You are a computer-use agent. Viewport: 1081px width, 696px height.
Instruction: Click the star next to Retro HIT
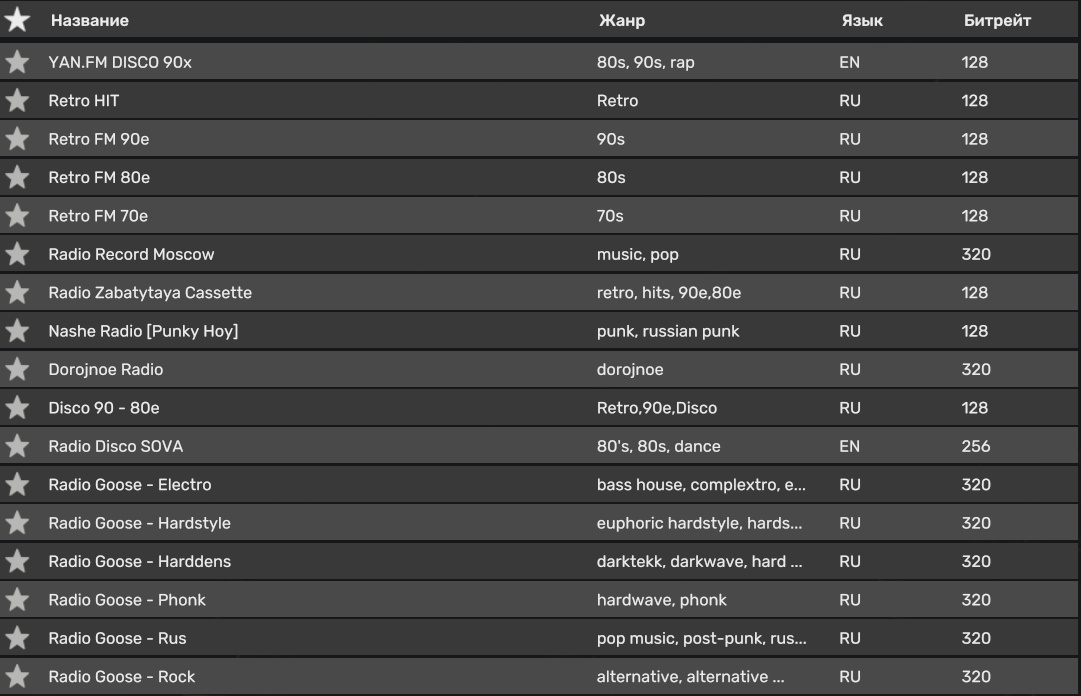click(x=17, y=100)
